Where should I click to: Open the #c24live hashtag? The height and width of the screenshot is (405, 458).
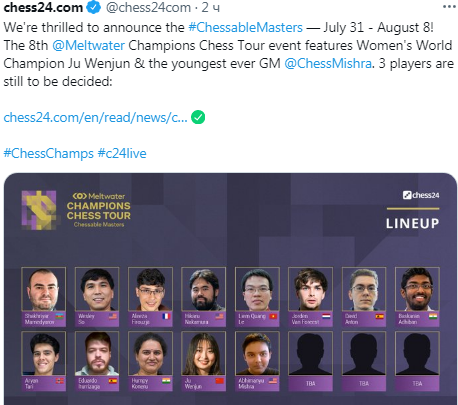tap(122, 153)
